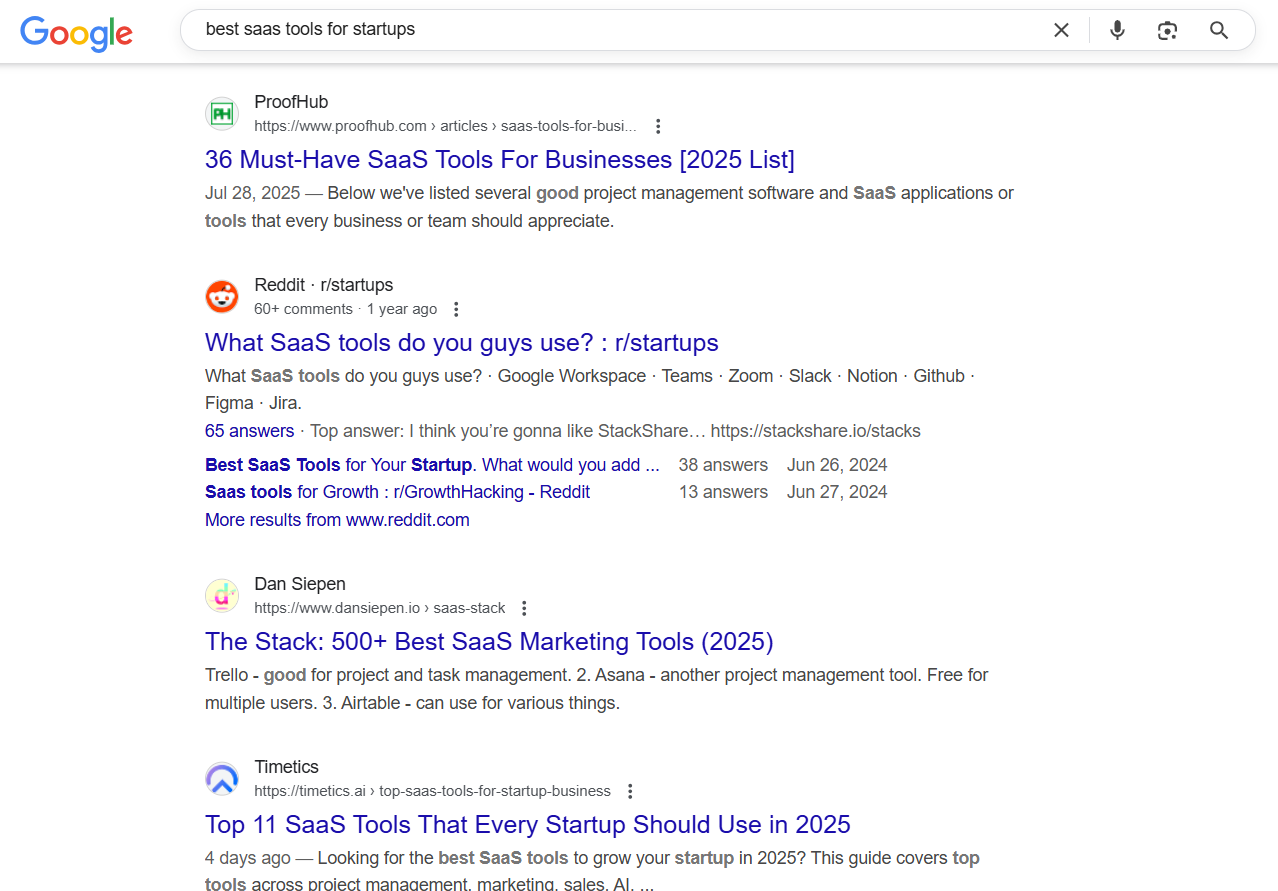Click the Dan Siepen site favicon
Image resolution: width=1278 pixels, height=891 pixels.
(221, 595)
